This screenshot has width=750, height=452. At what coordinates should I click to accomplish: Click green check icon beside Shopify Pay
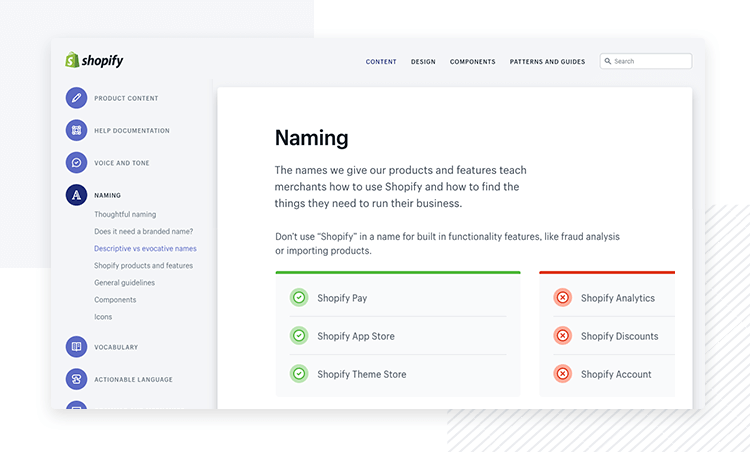299,298
